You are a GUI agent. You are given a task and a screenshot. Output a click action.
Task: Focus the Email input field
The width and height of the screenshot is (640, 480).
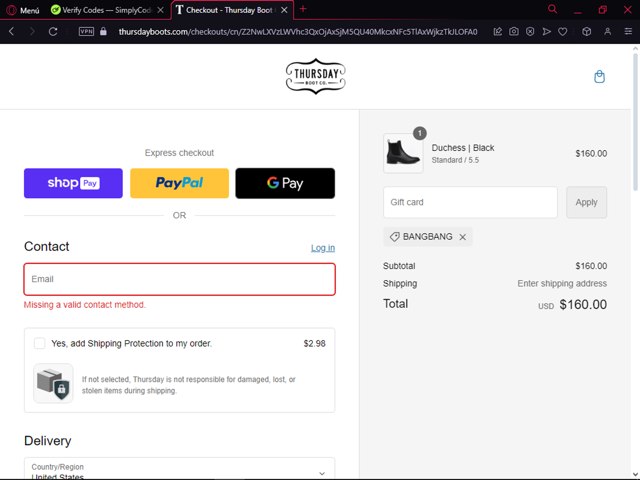tap(180, 279)
